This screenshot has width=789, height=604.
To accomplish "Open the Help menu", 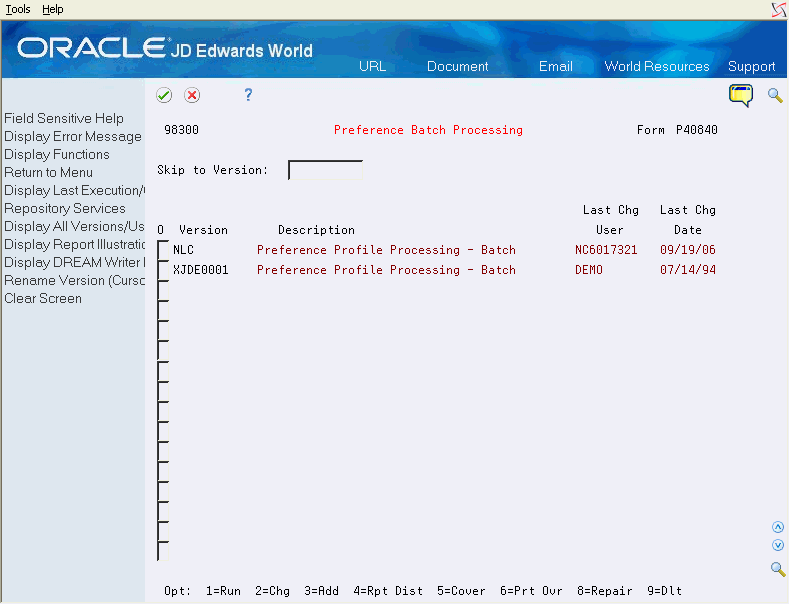I will (x=53, y=9).
